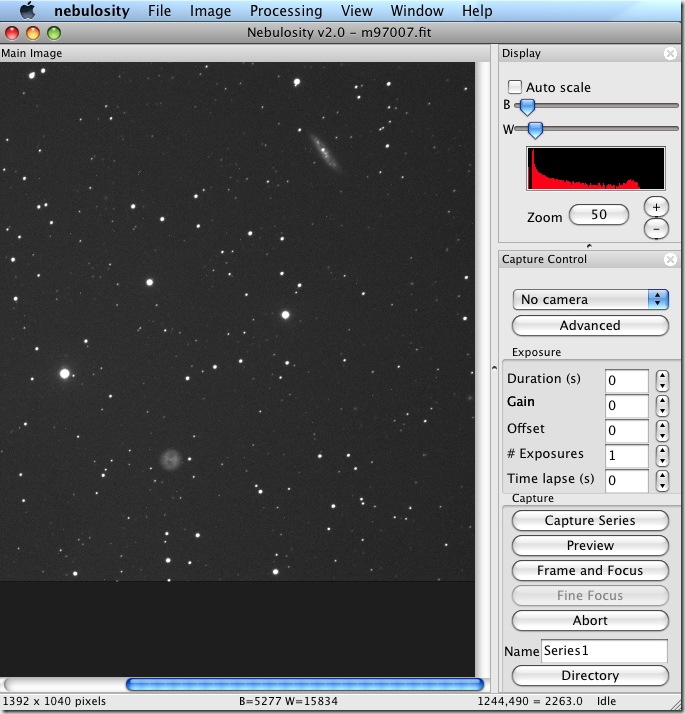The width and height of the screenshot is (685, 714).
Task: Click the Frame and Focus button
Action: coord(590,571)
